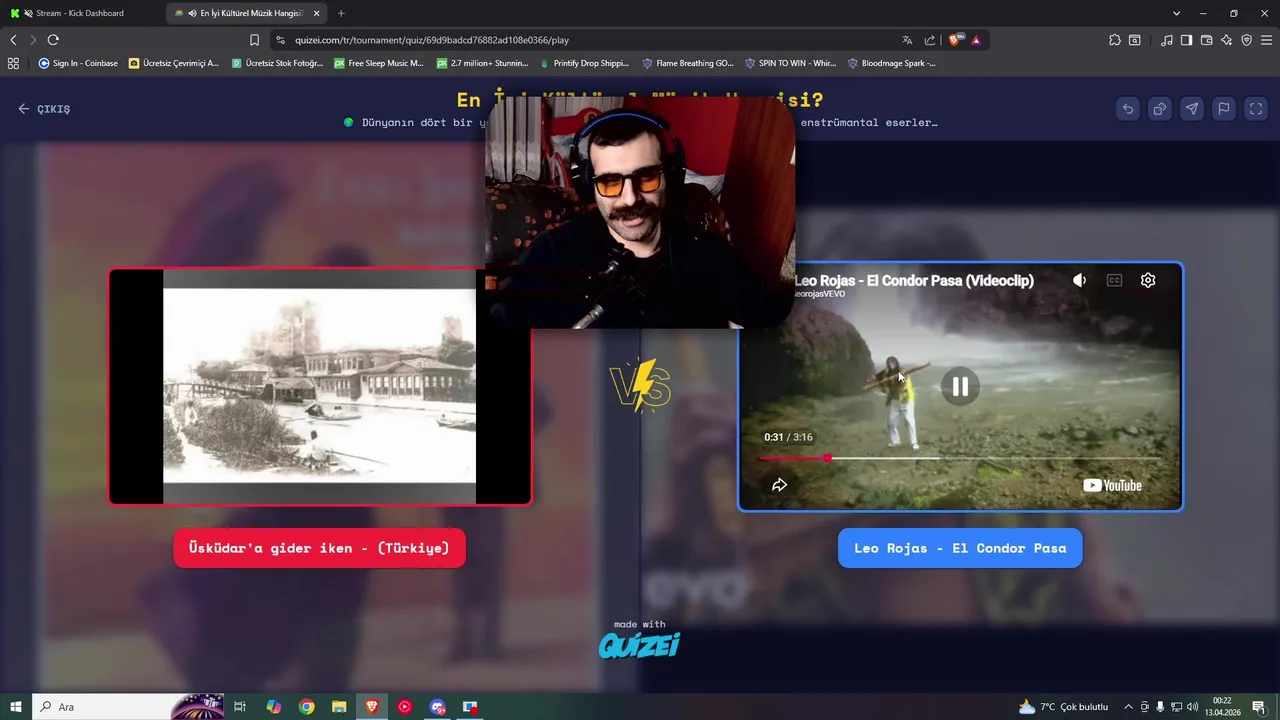Go forward in browser history
The width and height of the screenshot is (1280, 720).
pyautogui.click(x=32, y=40)
